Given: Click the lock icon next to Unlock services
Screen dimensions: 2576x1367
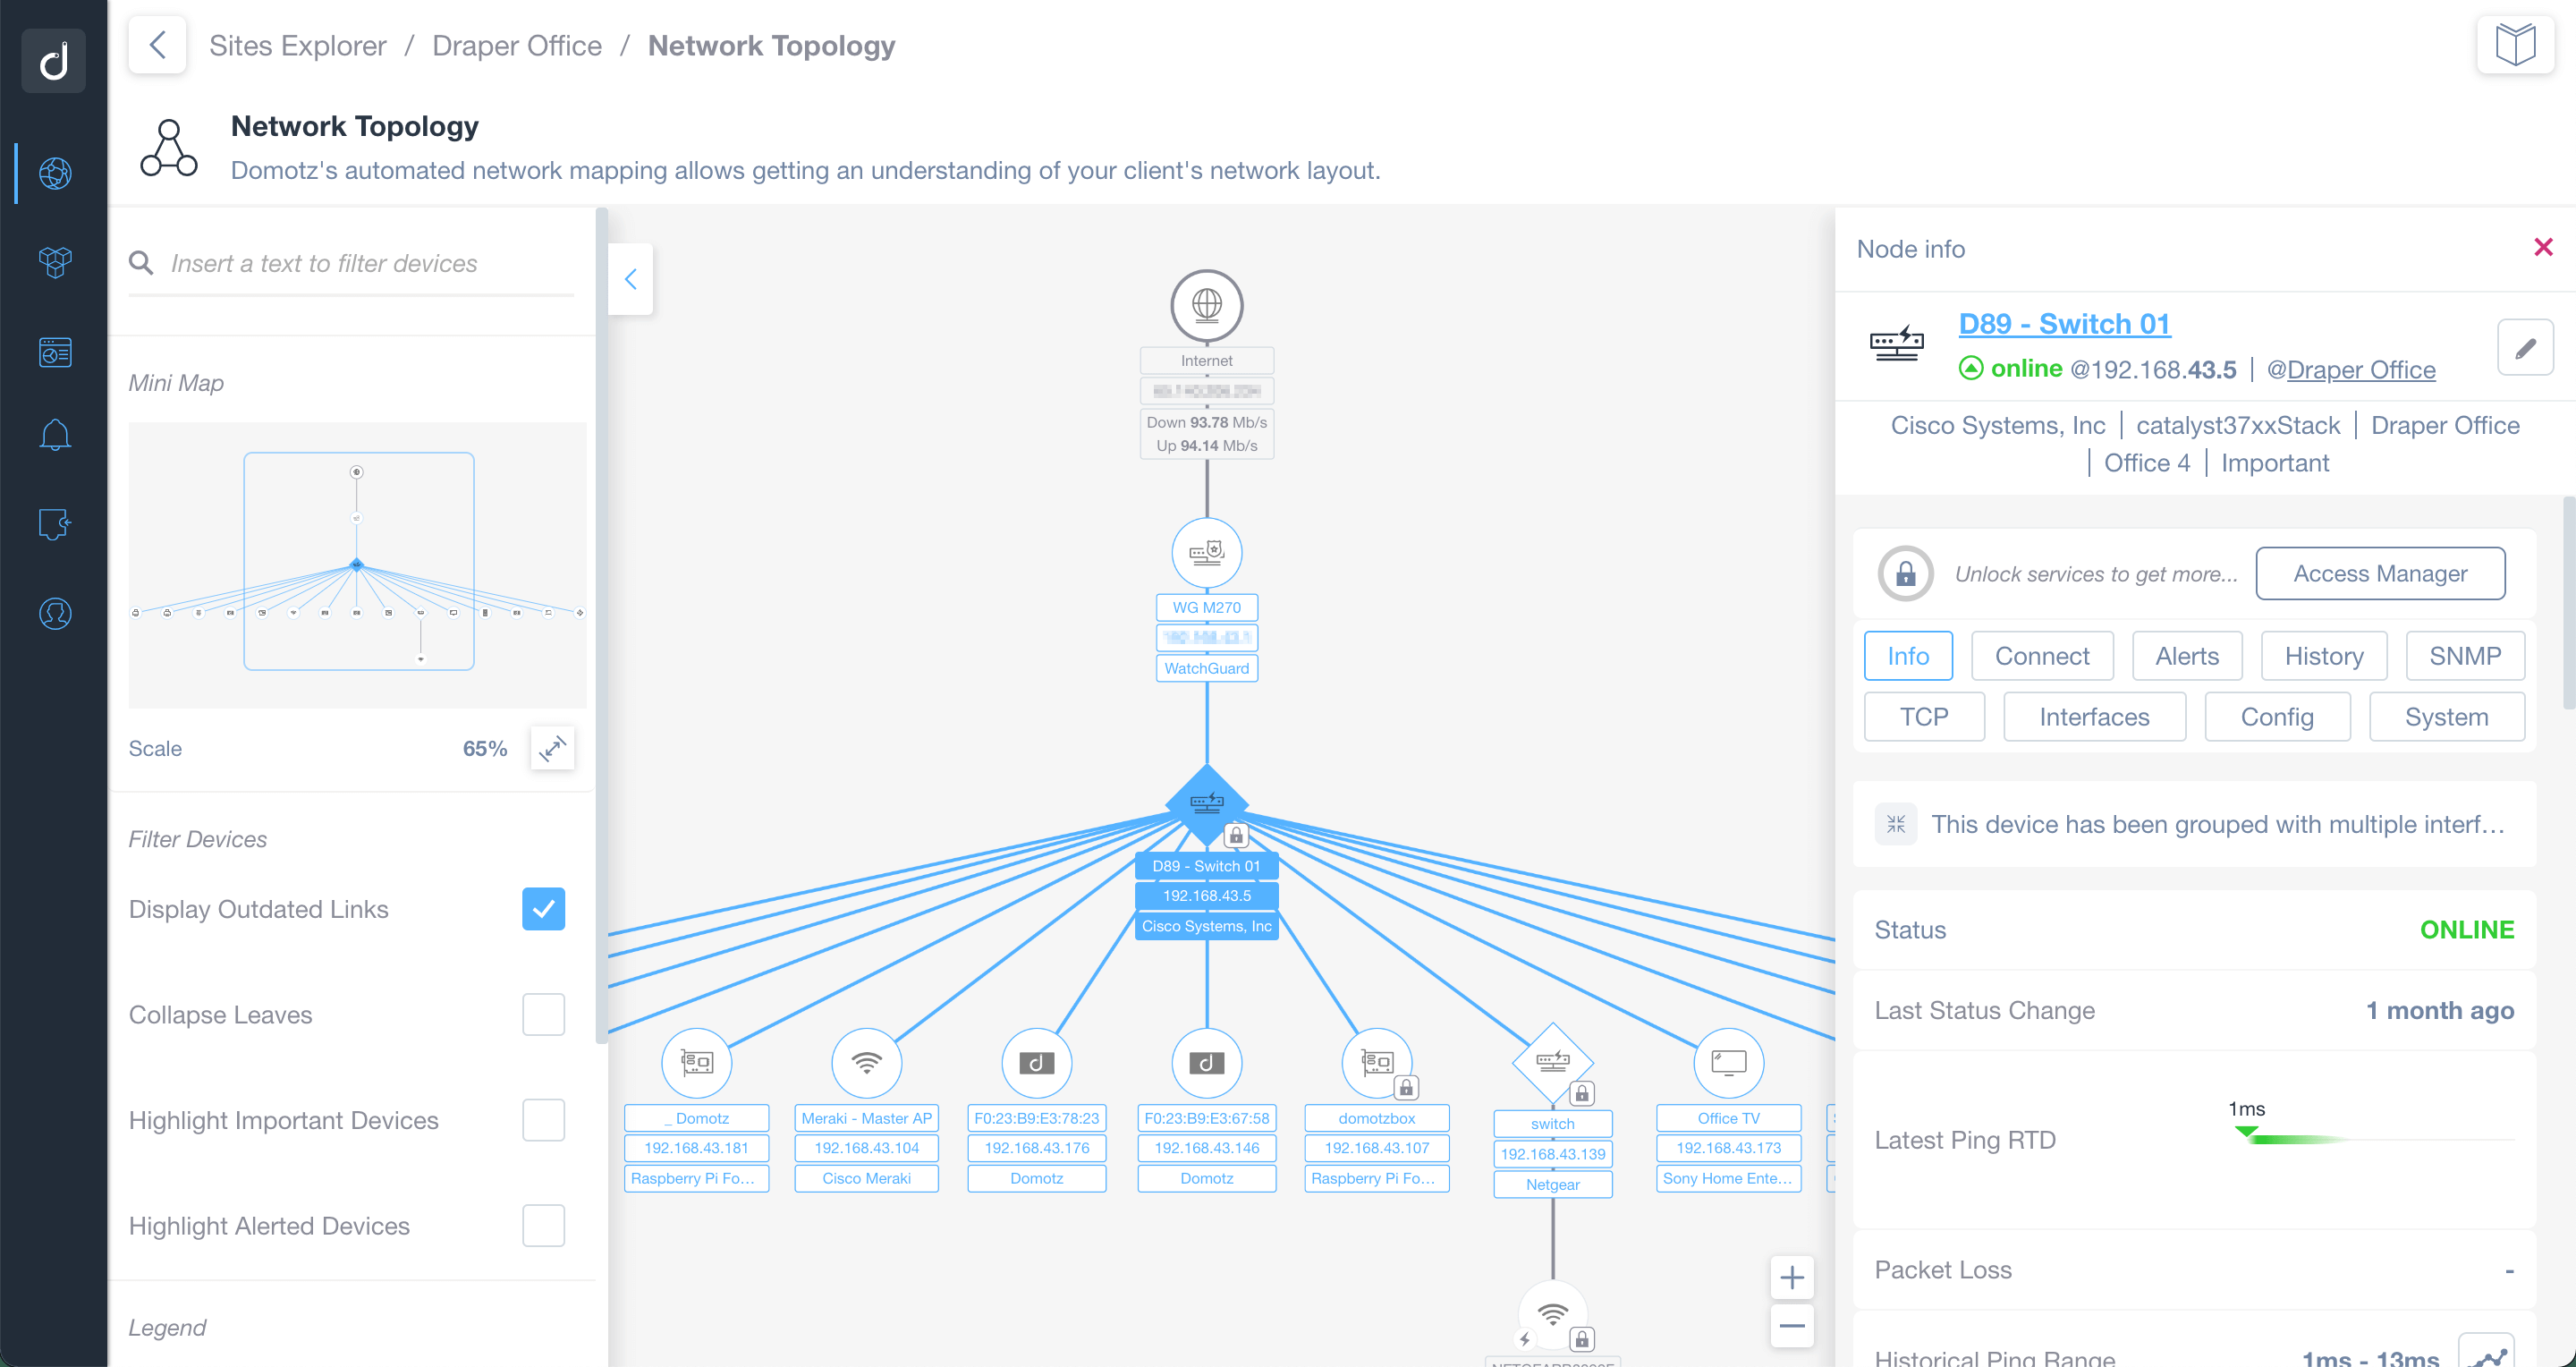Looking at the screenshot, I should coord(1905,574).
